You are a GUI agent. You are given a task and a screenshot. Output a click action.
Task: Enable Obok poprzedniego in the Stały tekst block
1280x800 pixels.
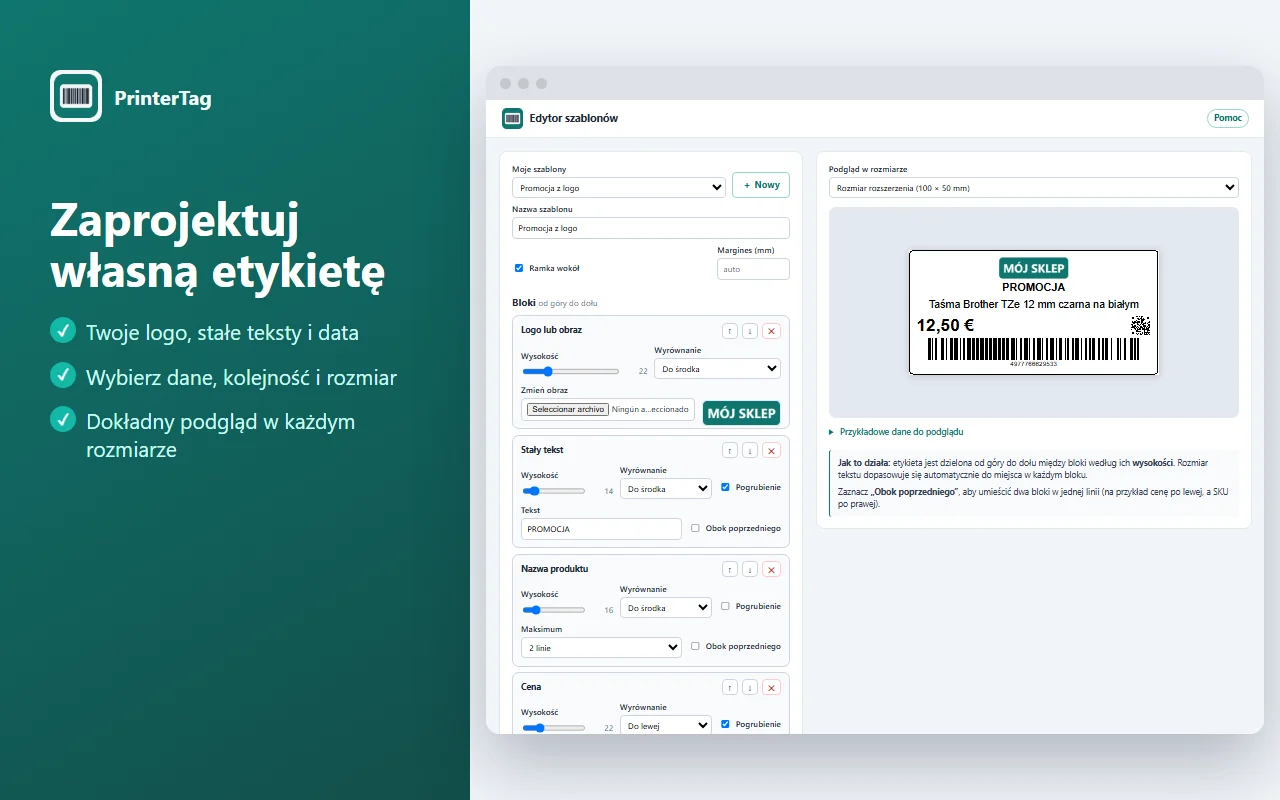pyautogui.click(x=695, y=528)
